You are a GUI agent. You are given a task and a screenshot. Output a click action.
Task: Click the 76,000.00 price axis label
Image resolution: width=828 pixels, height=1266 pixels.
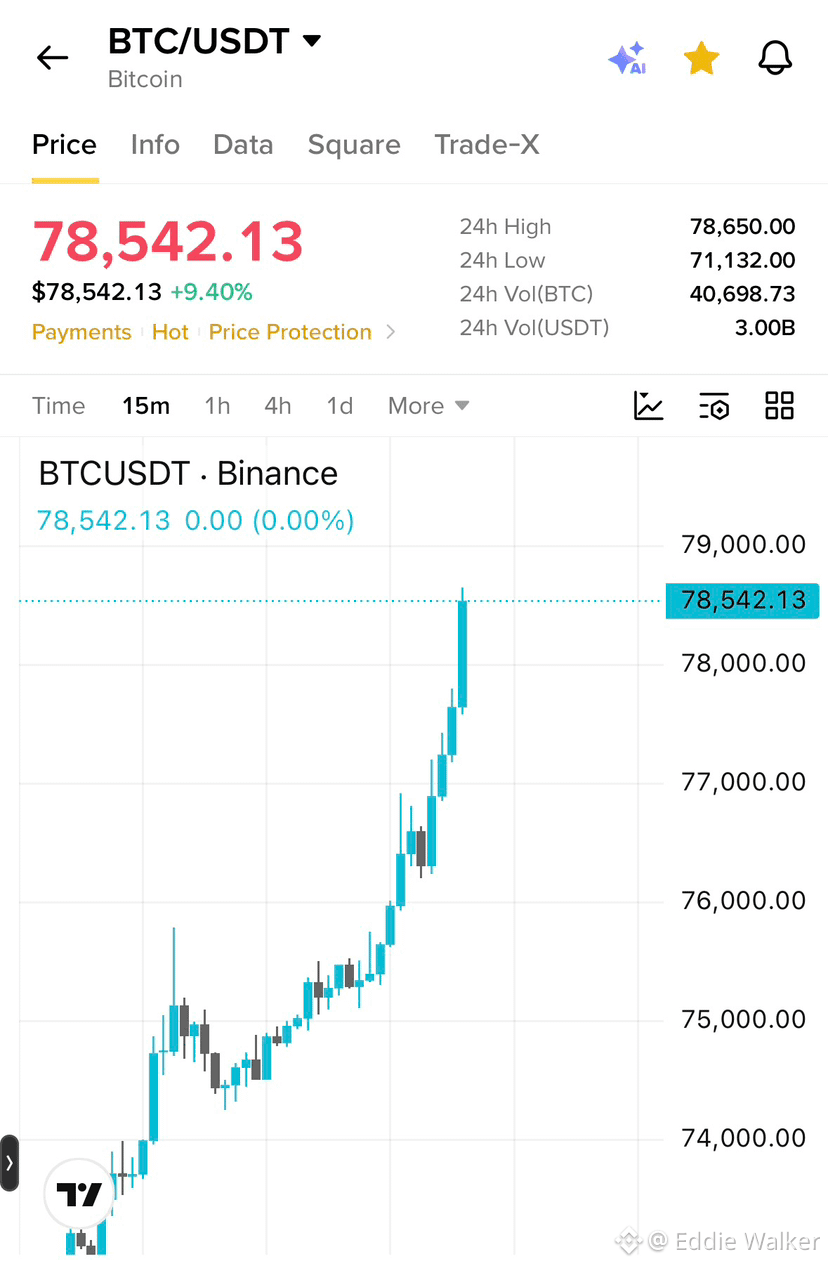pyautogui.click(x=743, y=900)
